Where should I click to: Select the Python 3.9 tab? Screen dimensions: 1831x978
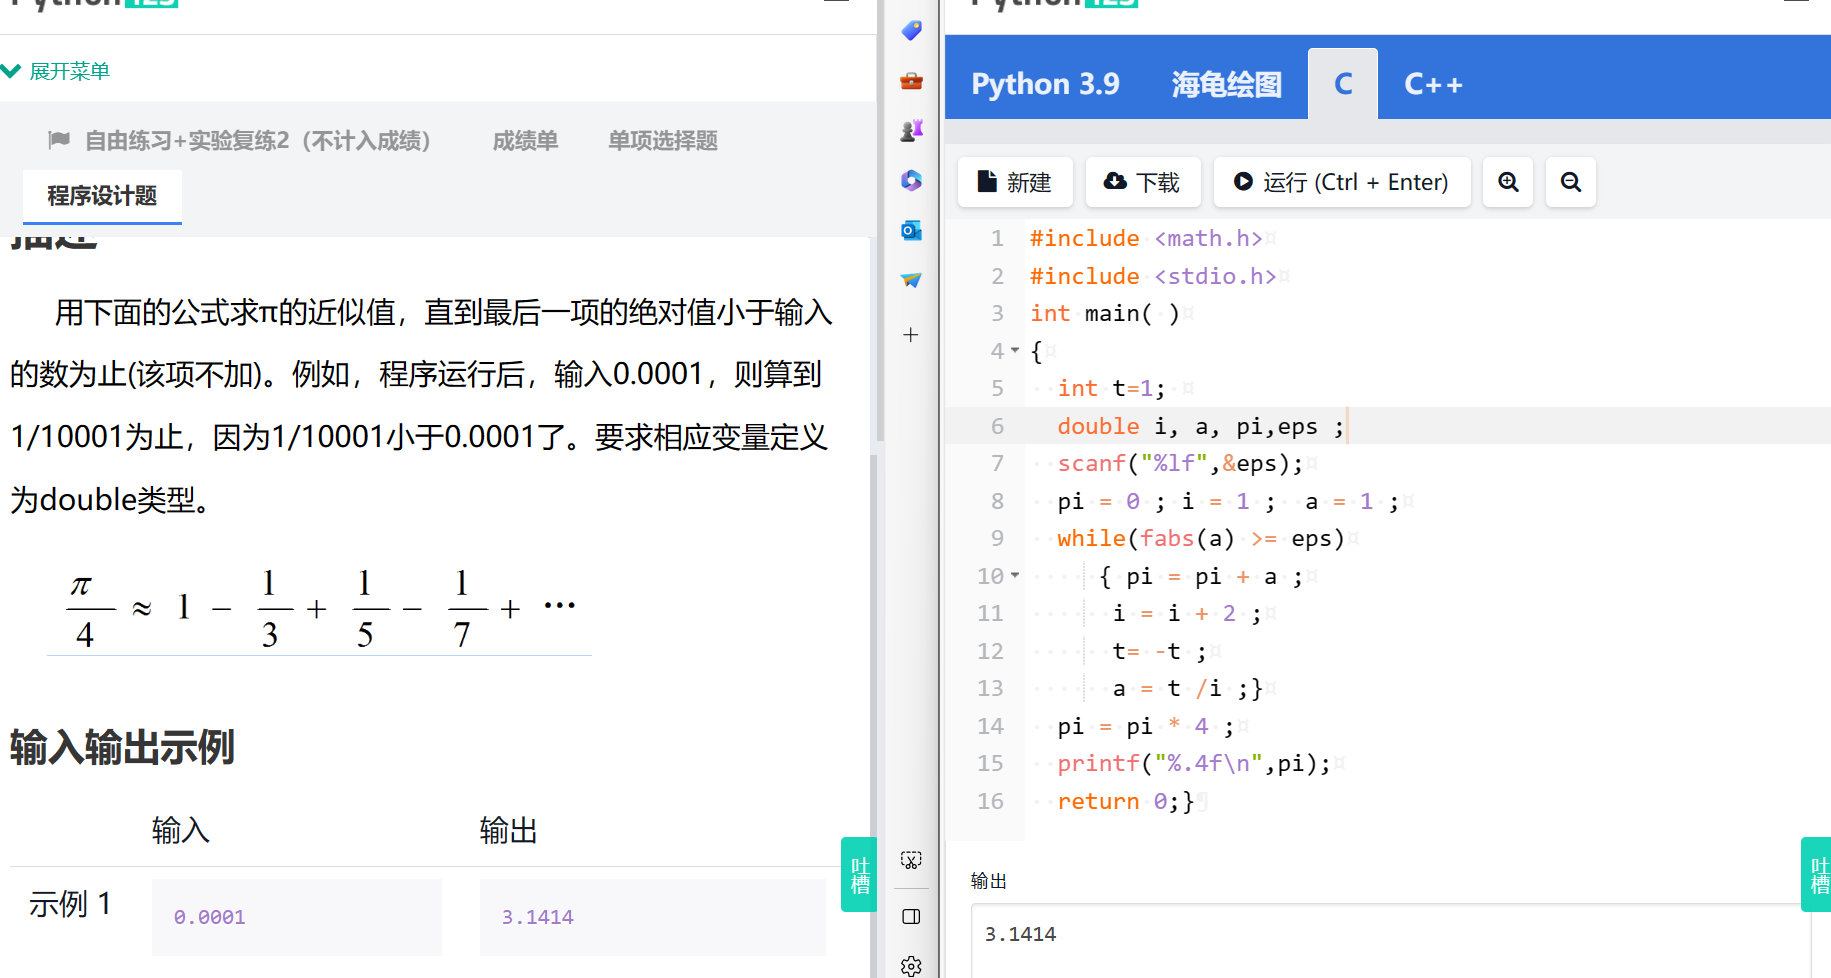(x=1045, y=85)
